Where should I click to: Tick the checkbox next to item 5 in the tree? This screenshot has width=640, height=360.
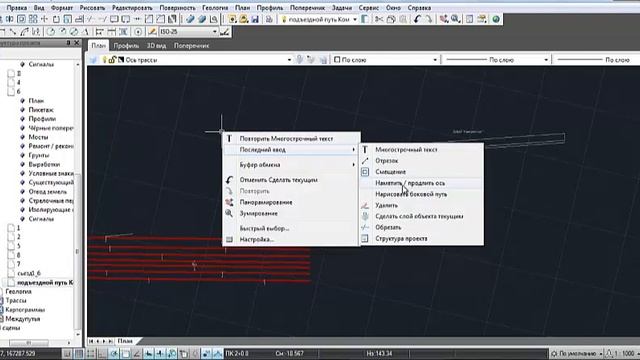11,246
